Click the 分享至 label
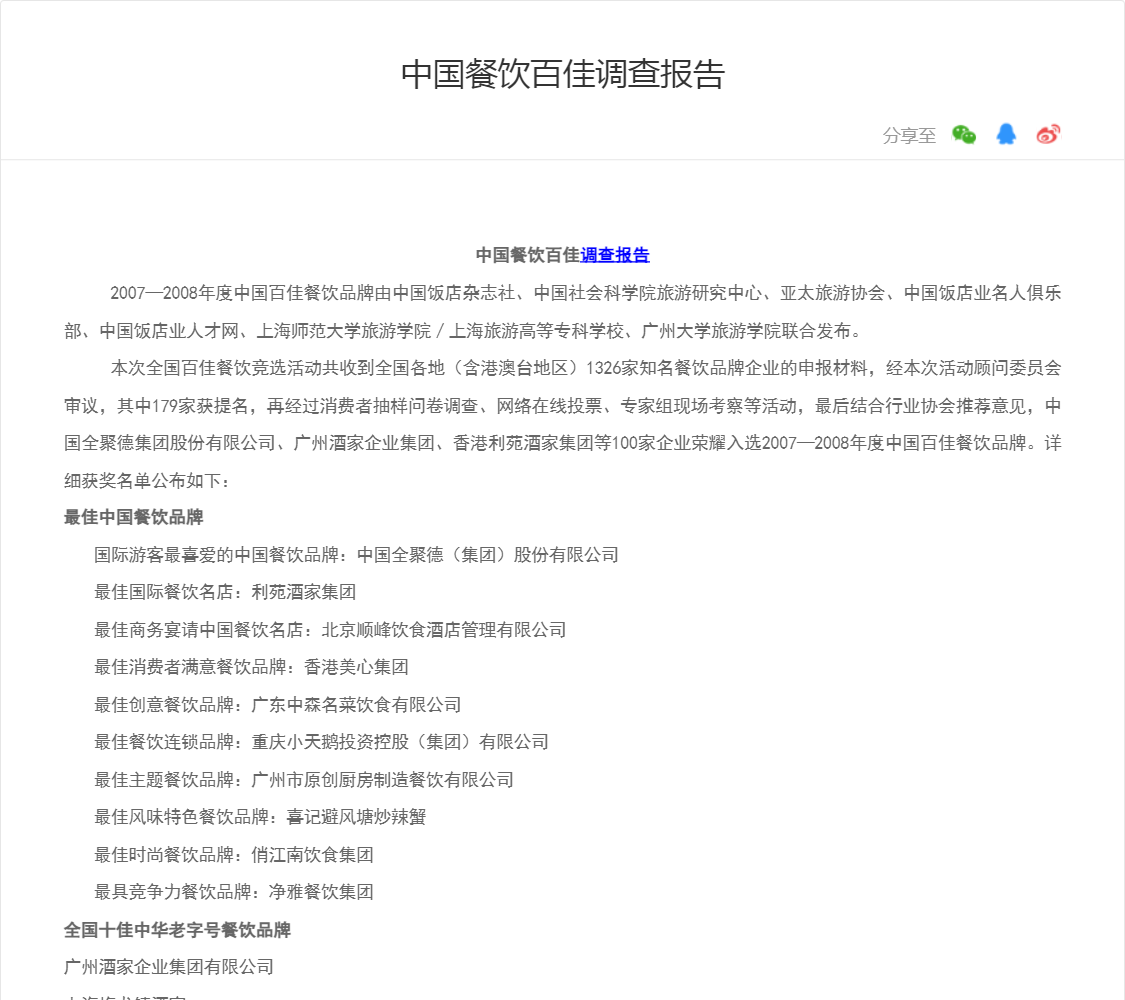1125x1000 pixels. 909,136
